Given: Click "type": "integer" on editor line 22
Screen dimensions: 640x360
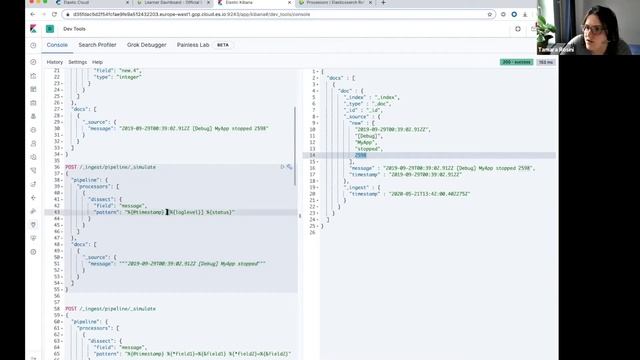Looking at the screenshot, I should (x=118, y=77).
